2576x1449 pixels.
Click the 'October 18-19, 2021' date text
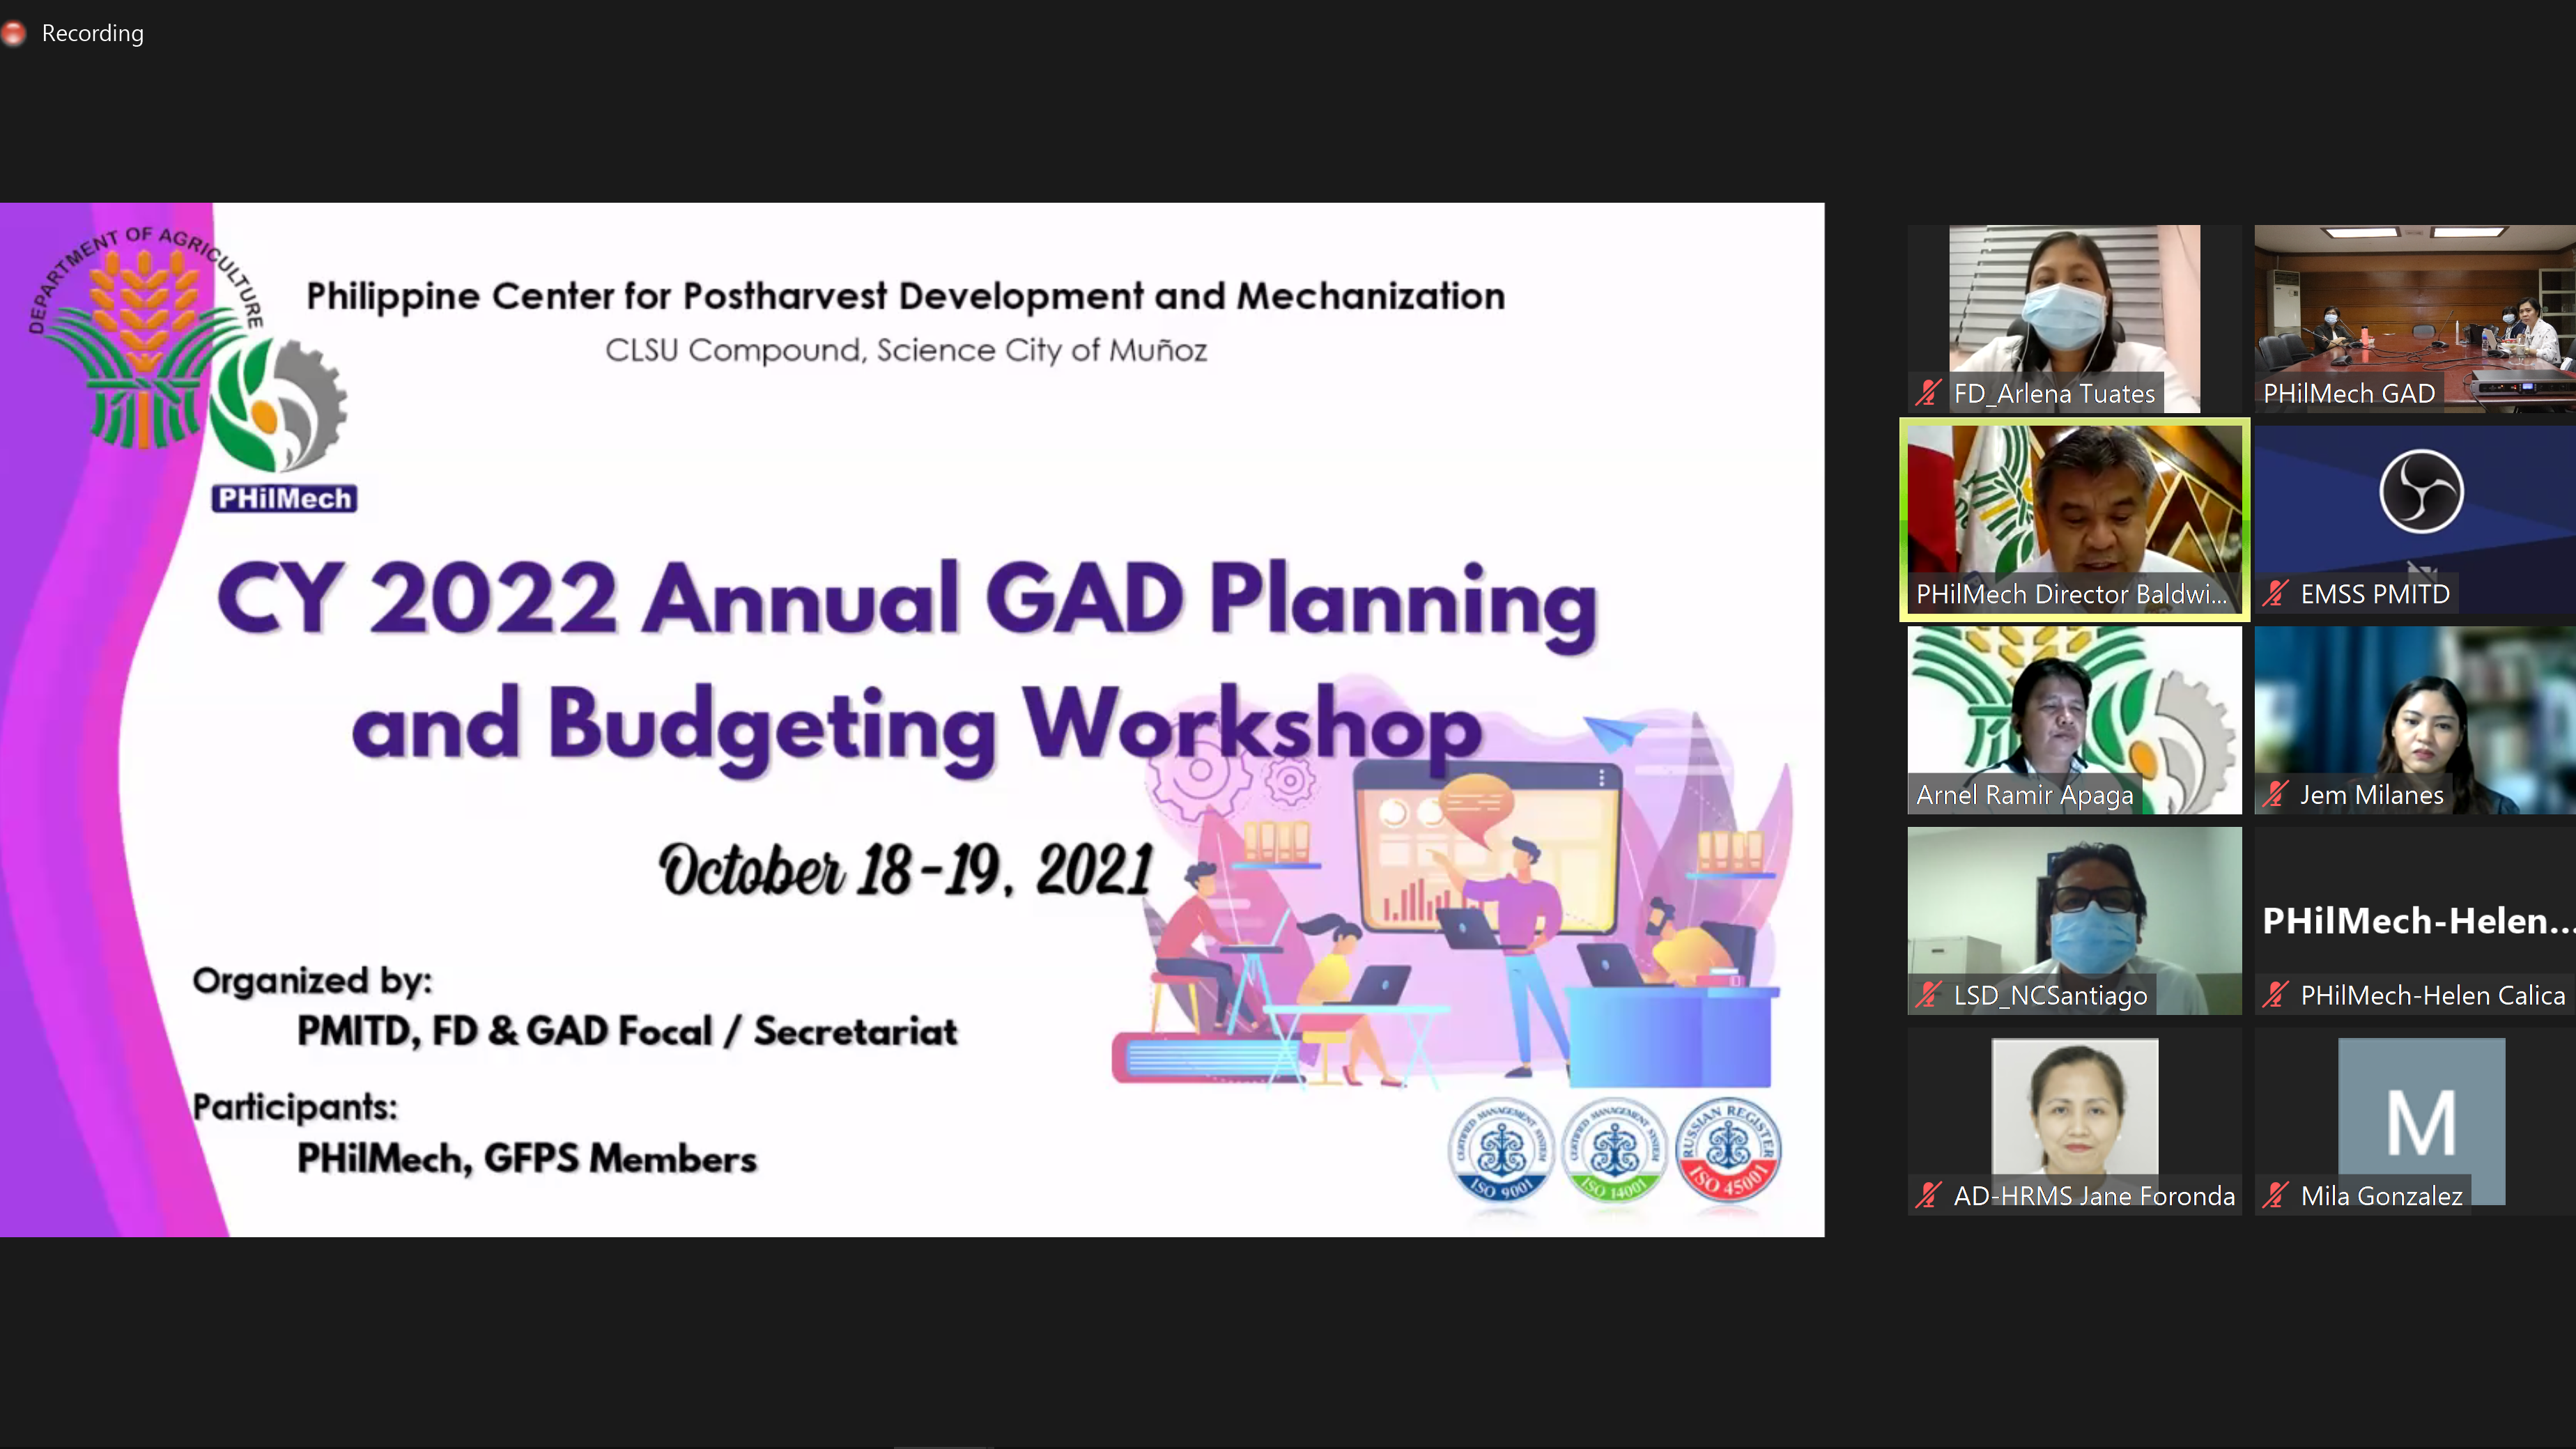click(906, 870)
